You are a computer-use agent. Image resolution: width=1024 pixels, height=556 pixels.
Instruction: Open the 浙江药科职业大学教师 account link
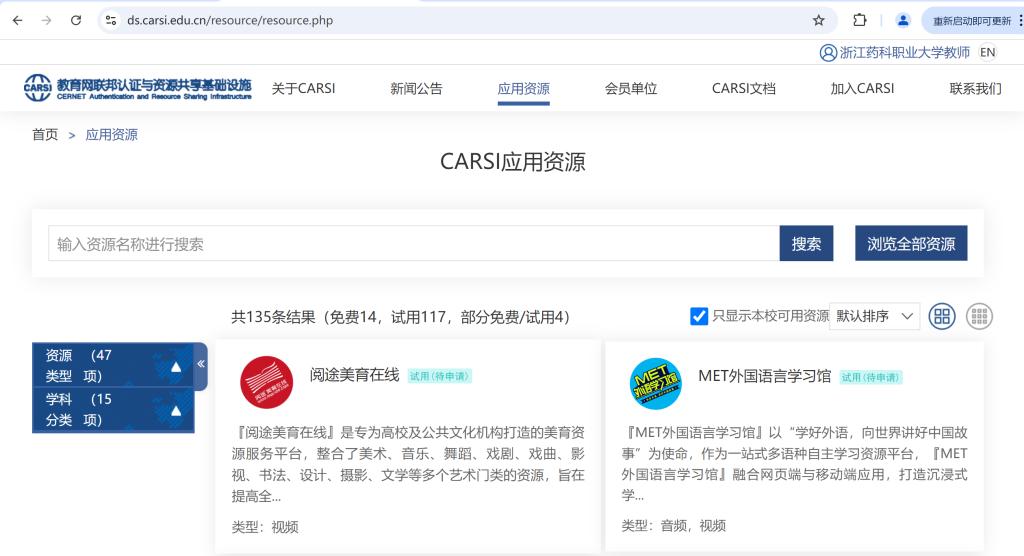pos(904,52)
